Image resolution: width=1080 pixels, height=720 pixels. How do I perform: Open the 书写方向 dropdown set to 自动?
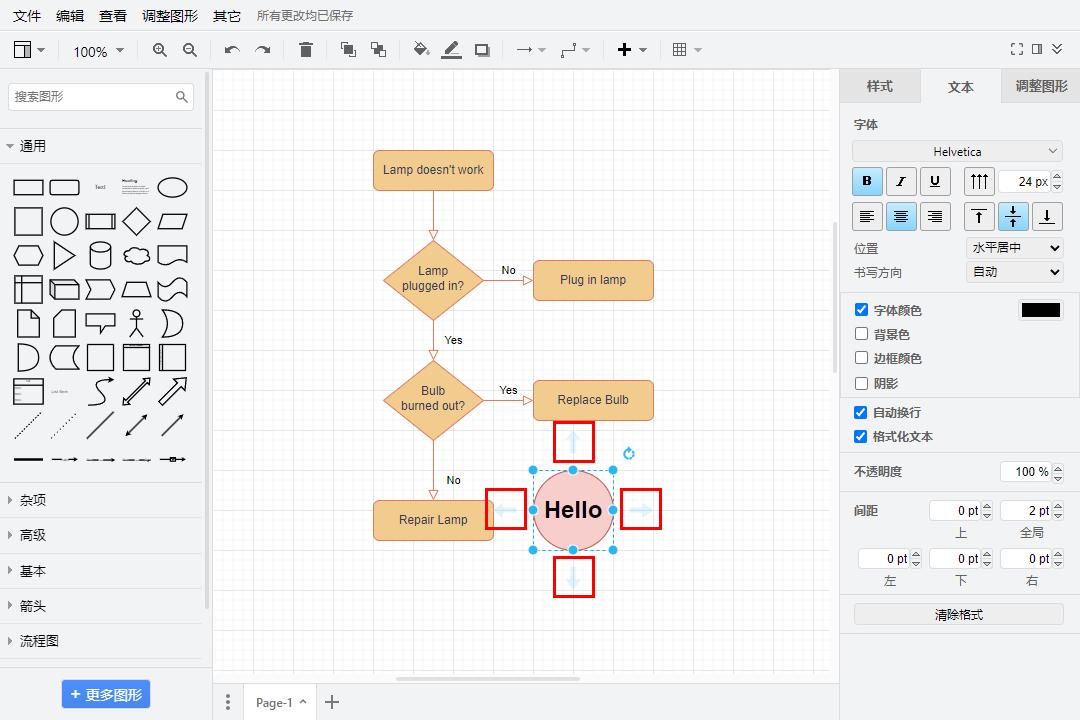click(1014, 272)
